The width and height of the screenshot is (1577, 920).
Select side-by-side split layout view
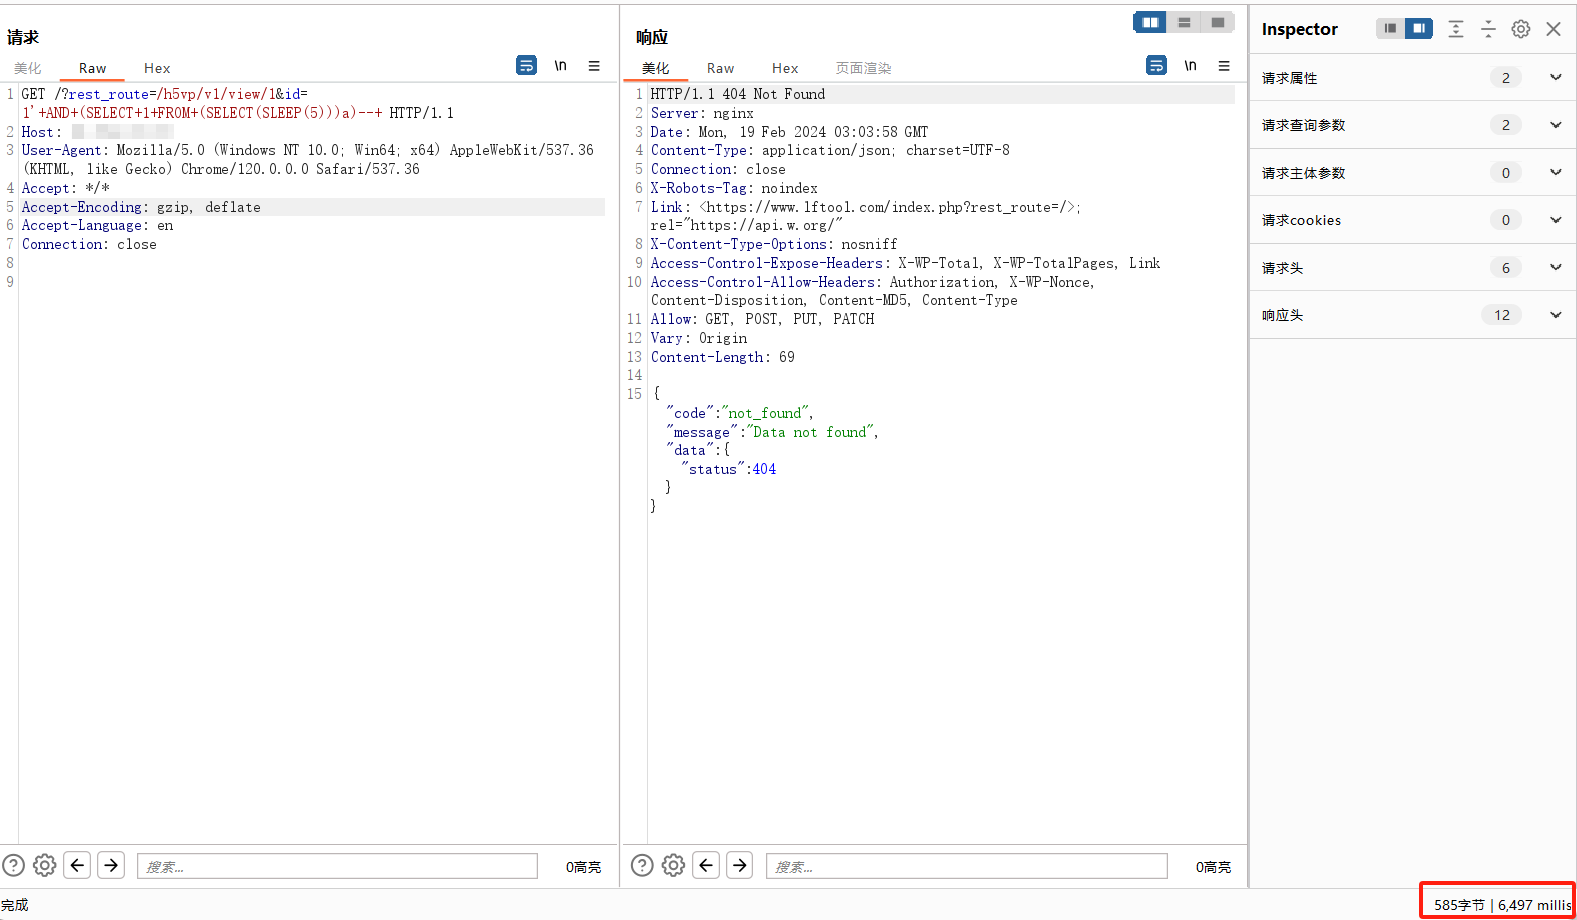[1150, 22]
